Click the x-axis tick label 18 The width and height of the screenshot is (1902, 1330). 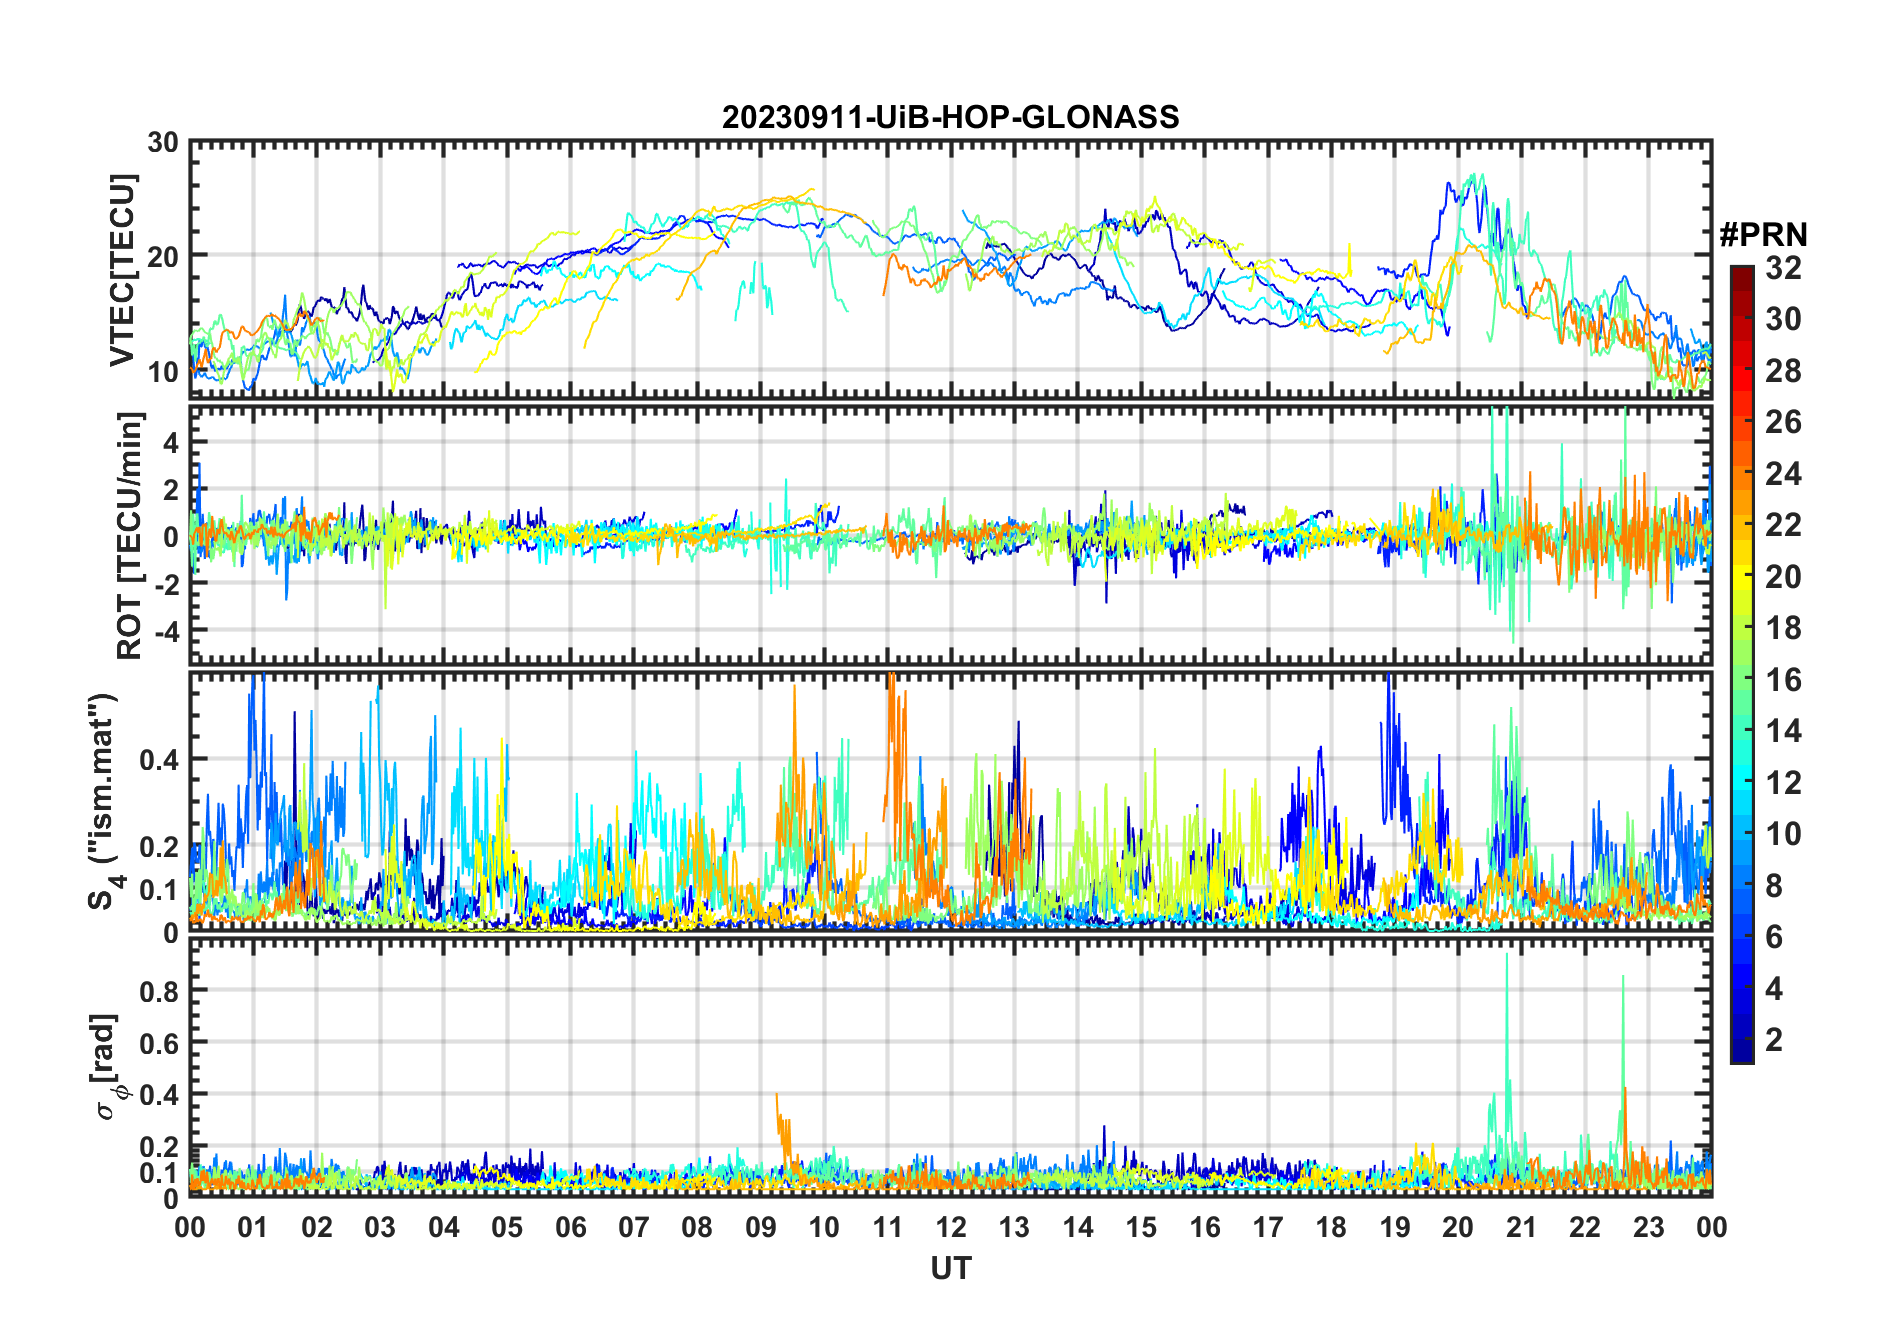point(1331,1227)
